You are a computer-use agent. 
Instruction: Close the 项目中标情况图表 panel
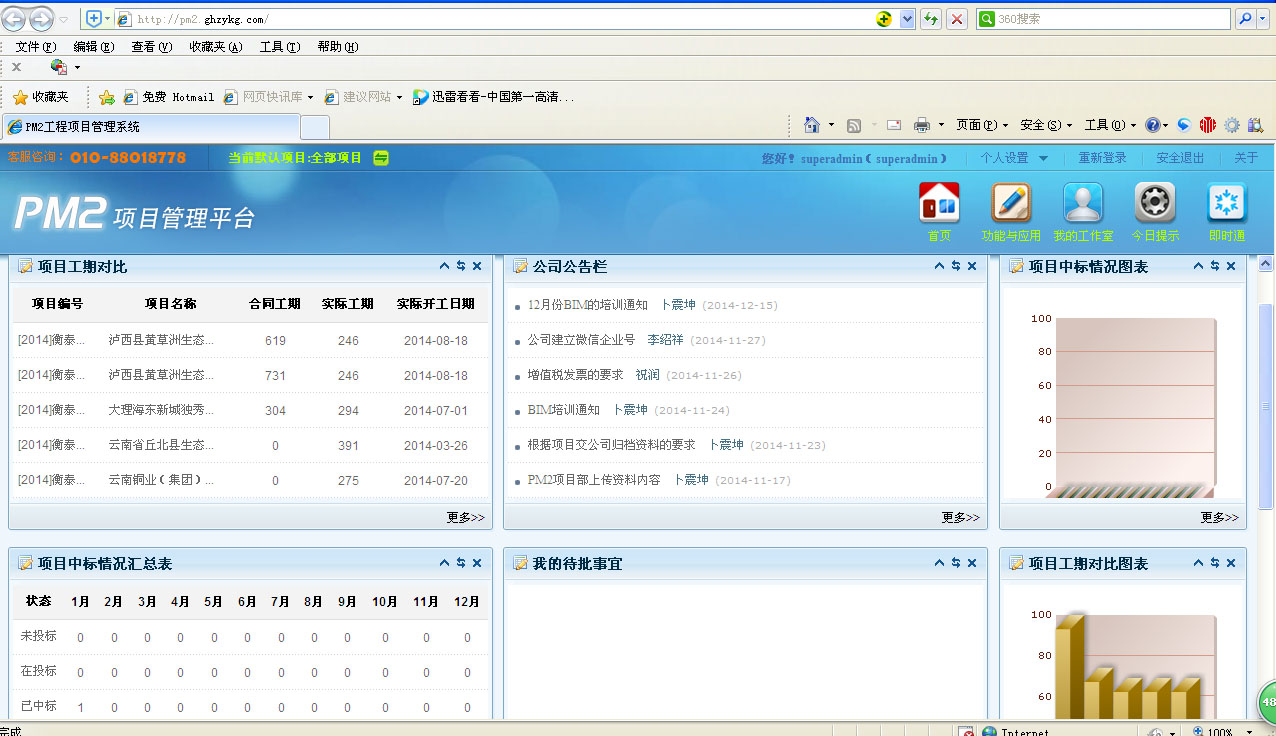click(x=1231, y=266)
